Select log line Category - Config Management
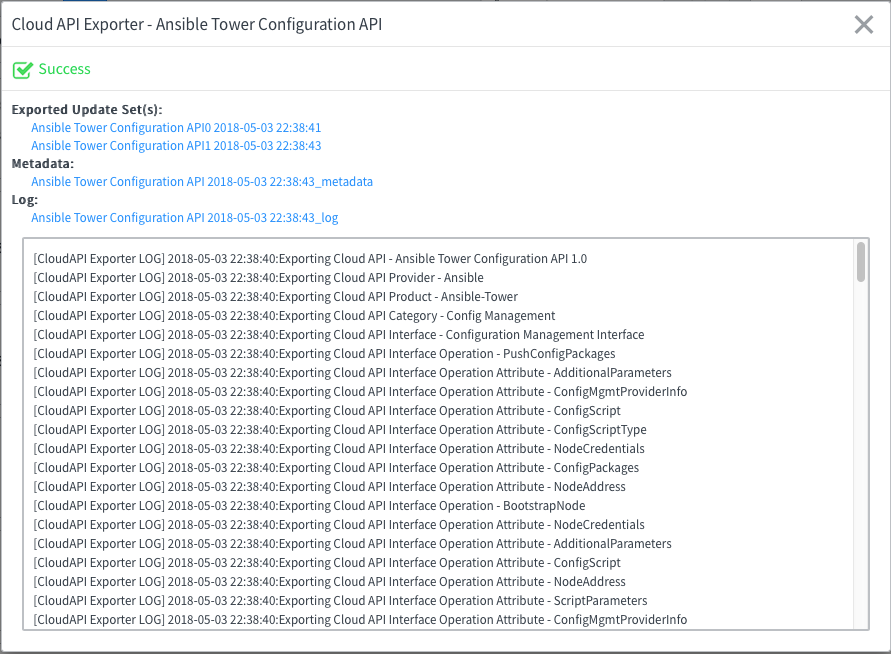 (x=294, y=316)
